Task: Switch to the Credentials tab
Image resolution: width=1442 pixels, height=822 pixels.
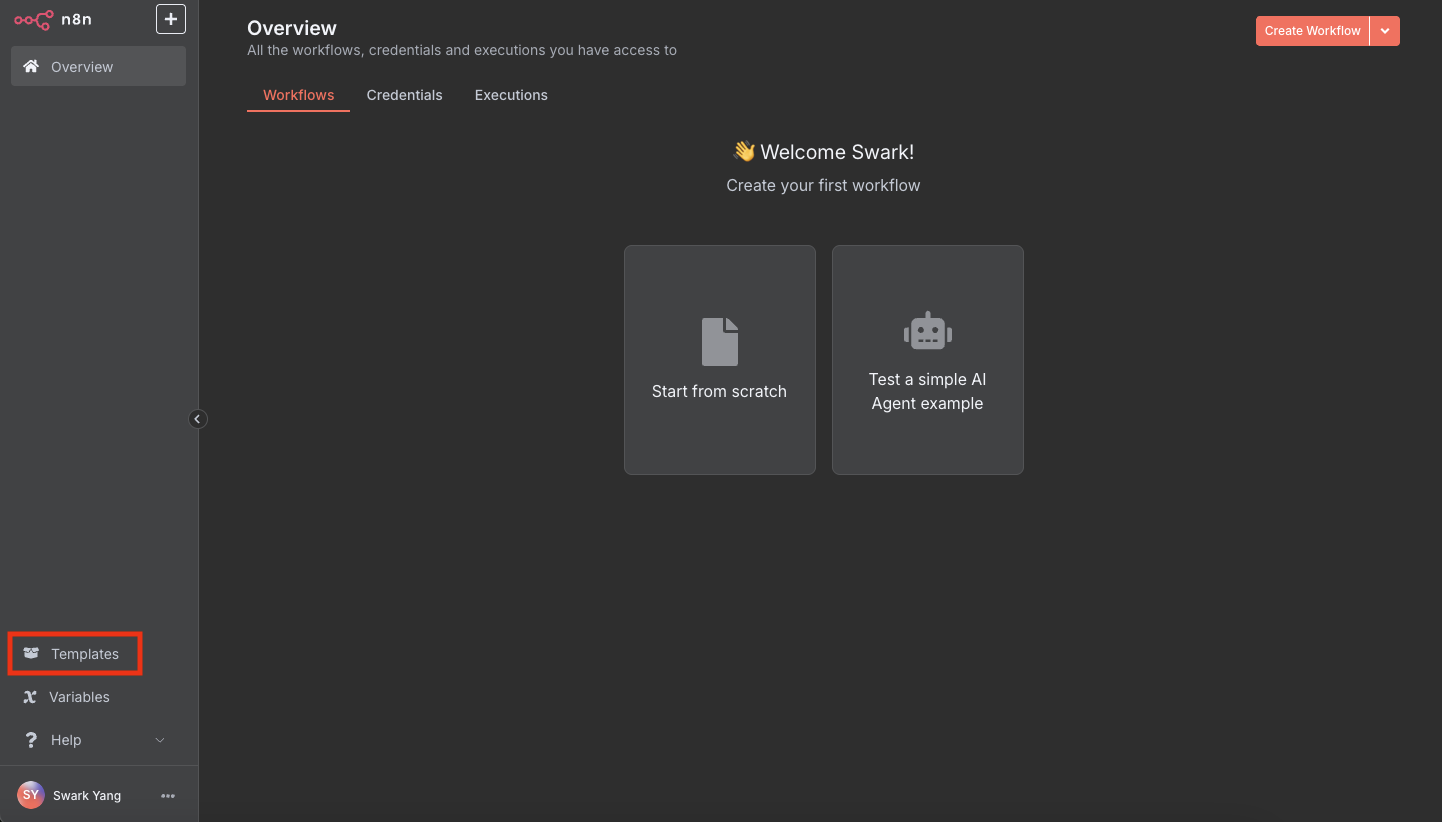Action: coord(404,95)
